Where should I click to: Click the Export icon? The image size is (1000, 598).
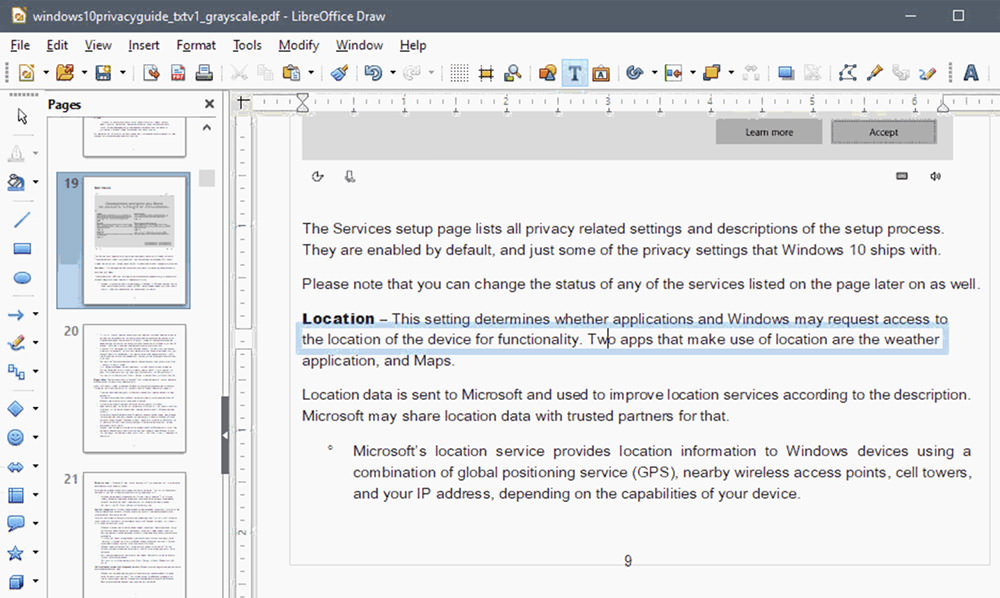pos(151,73)
